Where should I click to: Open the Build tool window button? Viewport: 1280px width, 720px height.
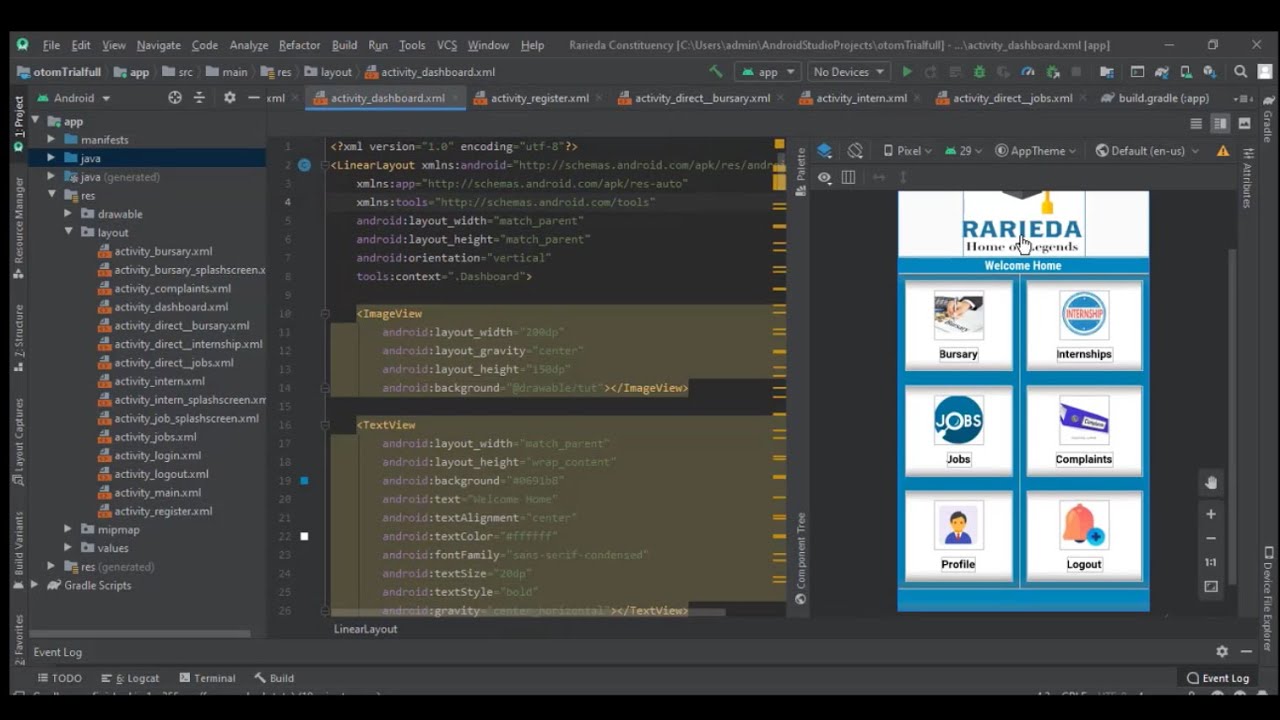click(274, 678)
